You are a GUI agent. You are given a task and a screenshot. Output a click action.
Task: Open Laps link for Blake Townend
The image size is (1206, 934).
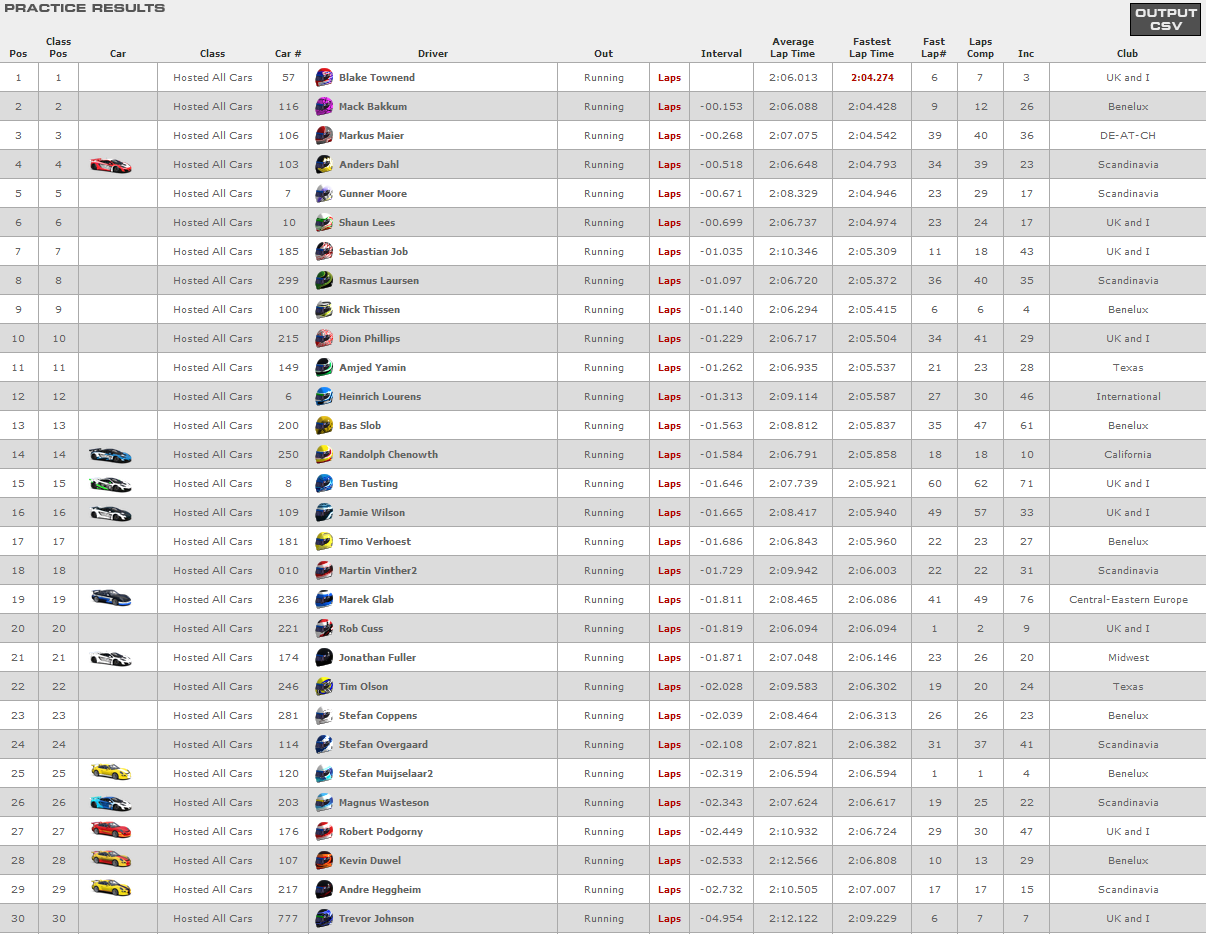pos(669,78)
